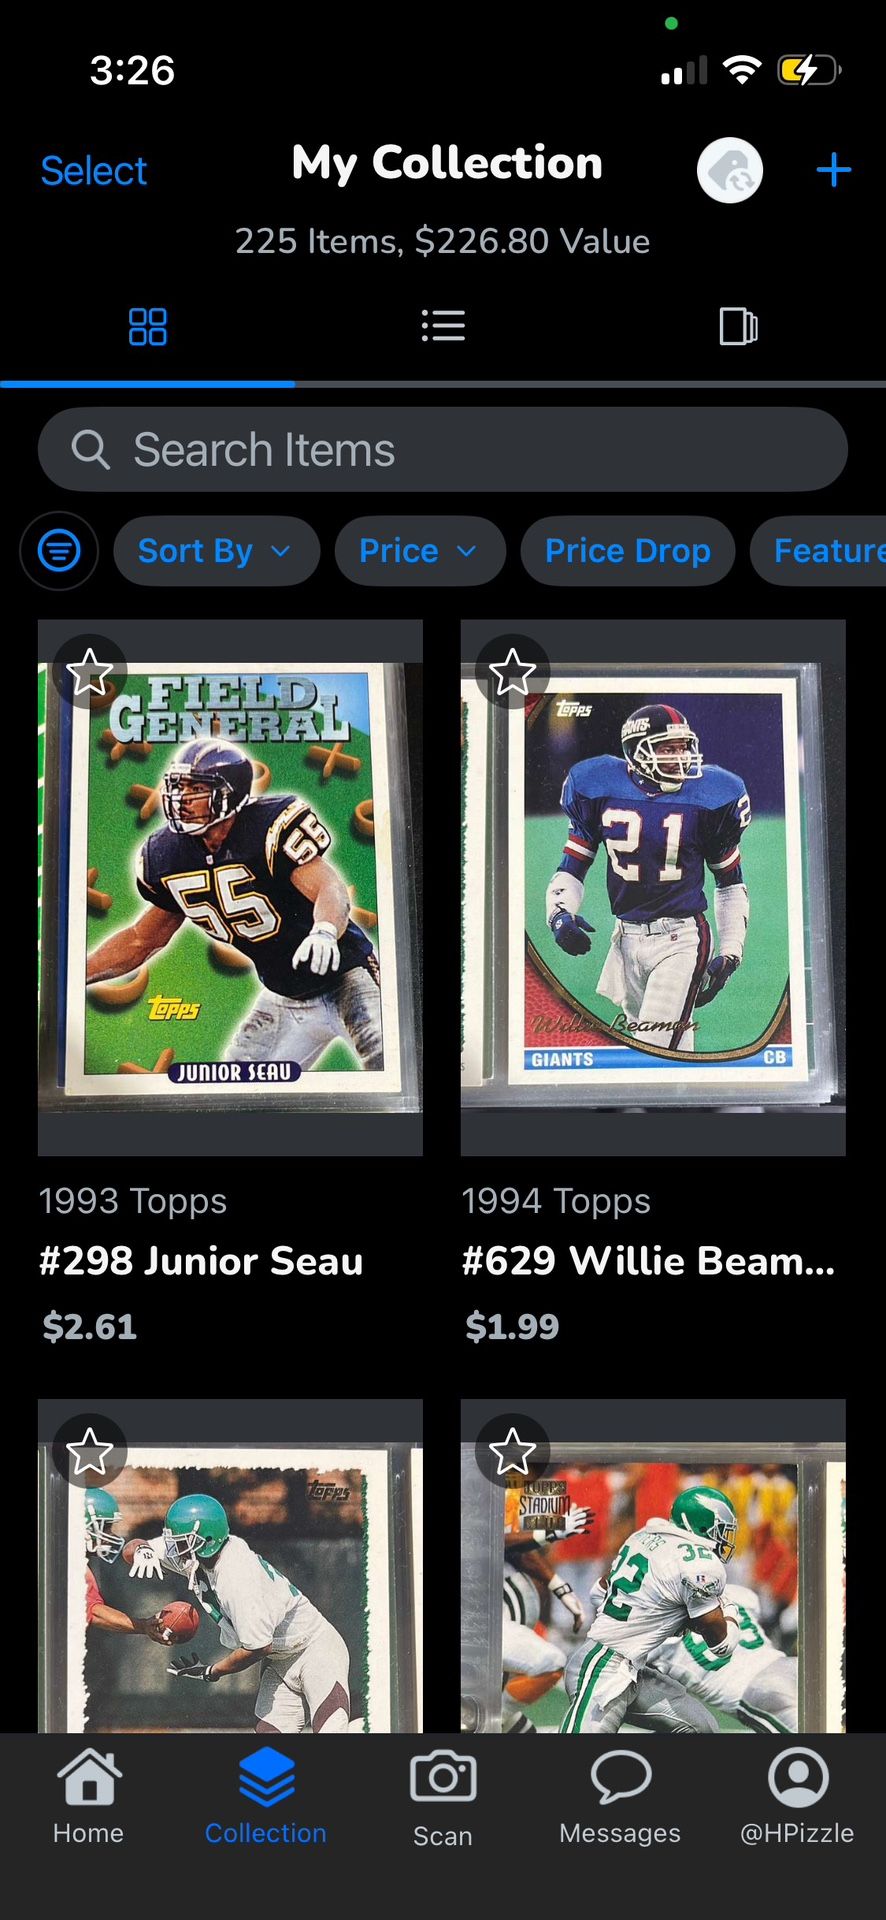Toggle star on the Stadium Club card
The height and width of the screenshot is (1920, 886).
(x=513, y=1451)
